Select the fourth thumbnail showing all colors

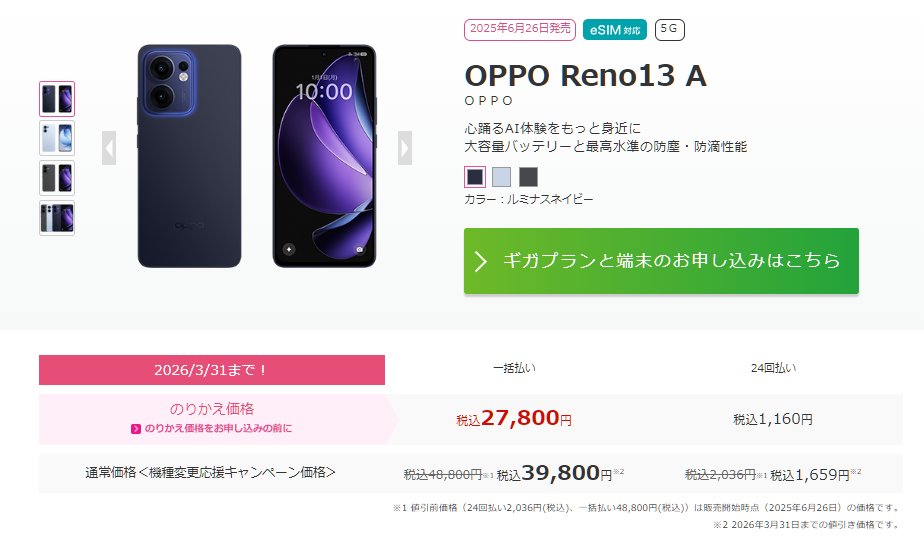[57, 218]
